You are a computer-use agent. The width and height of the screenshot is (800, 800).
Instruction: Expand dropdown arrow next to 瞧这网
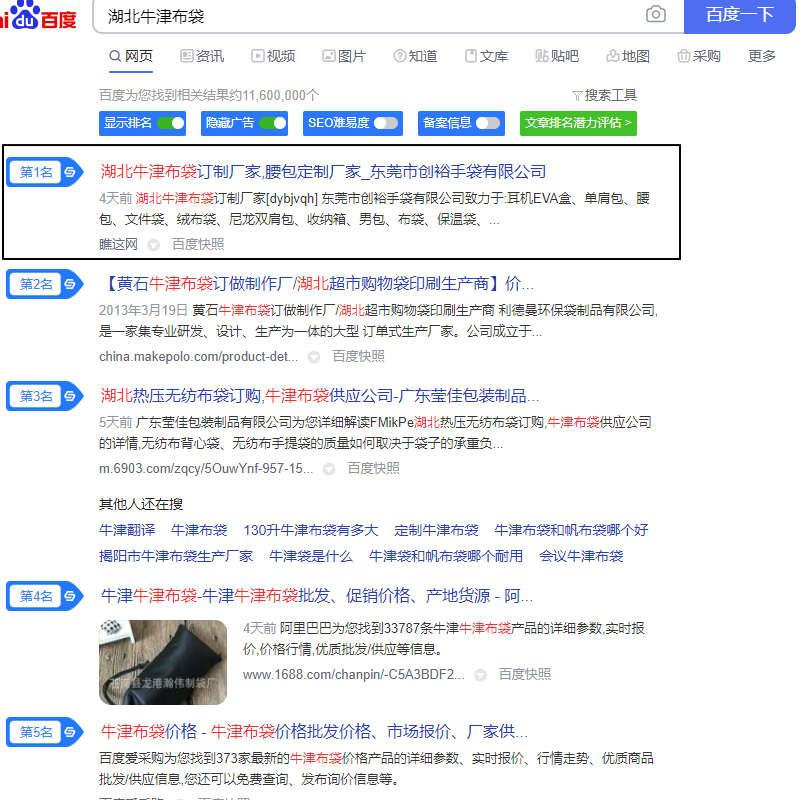(x=154, y=245)
